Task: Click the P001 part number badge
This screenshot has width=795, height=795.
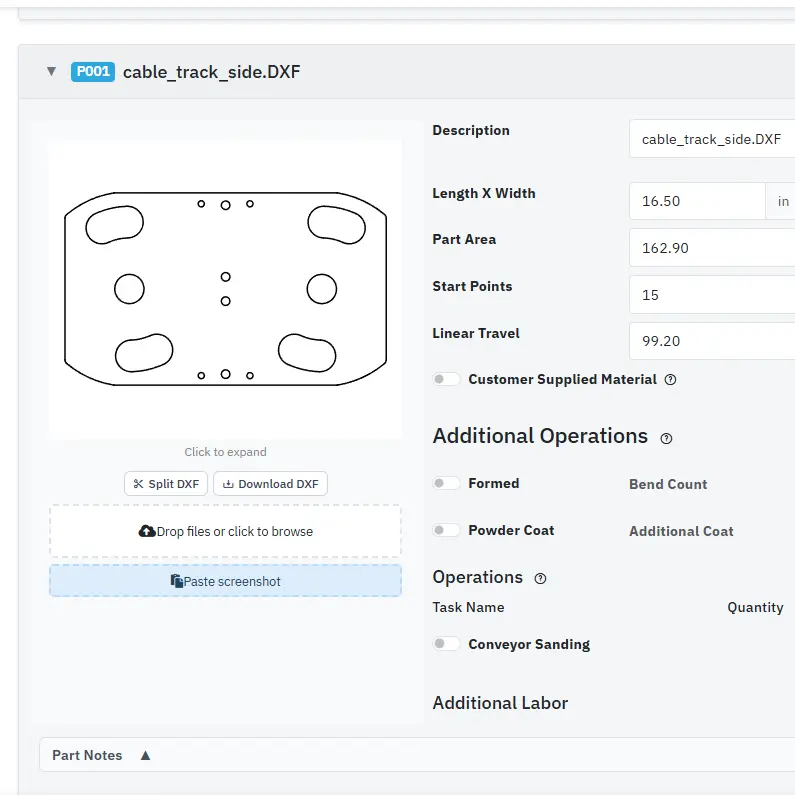Action: coord(93,72)
